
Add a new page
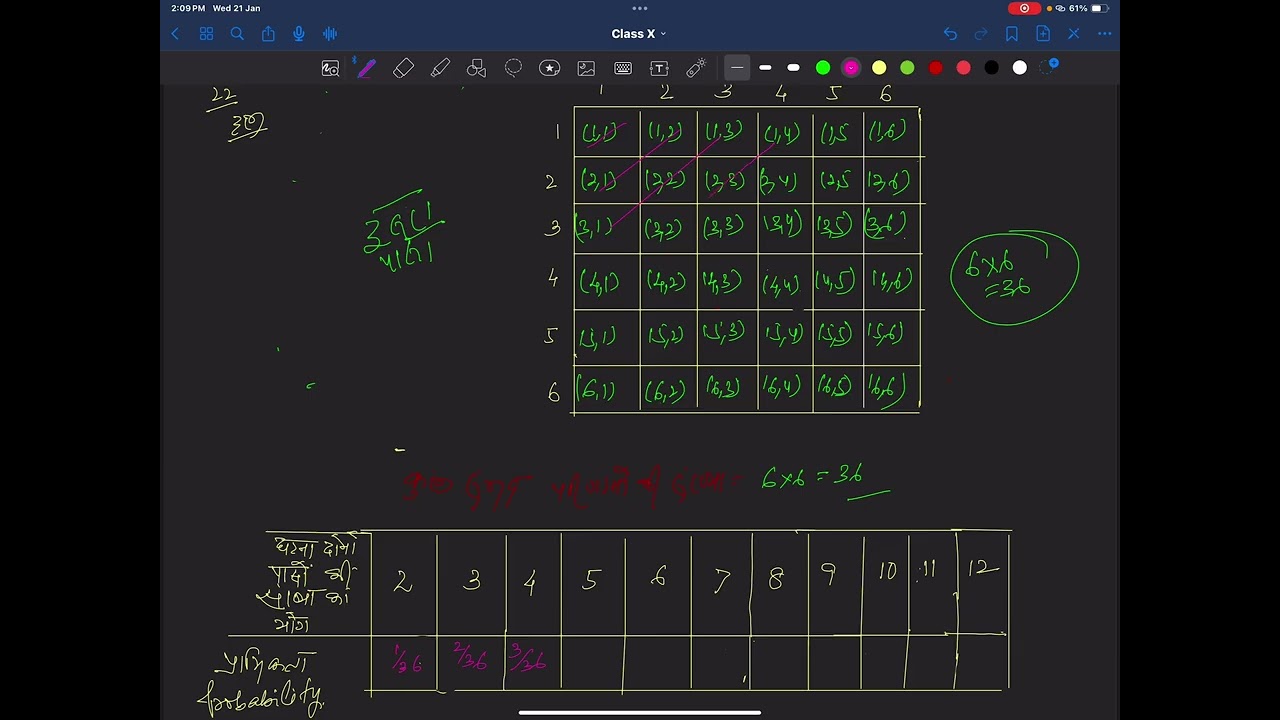(1043, 34)
